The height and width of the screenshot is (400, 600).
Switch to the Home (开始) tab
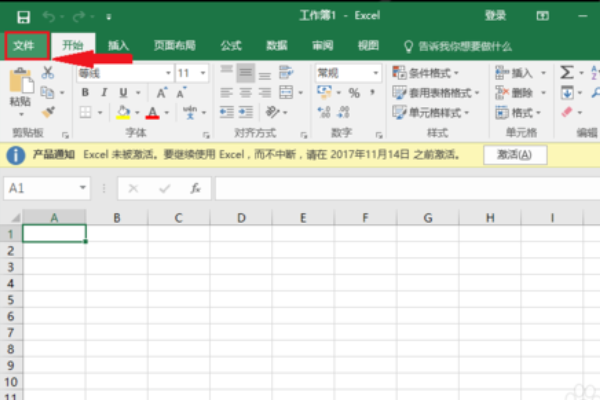pos(73,46)
